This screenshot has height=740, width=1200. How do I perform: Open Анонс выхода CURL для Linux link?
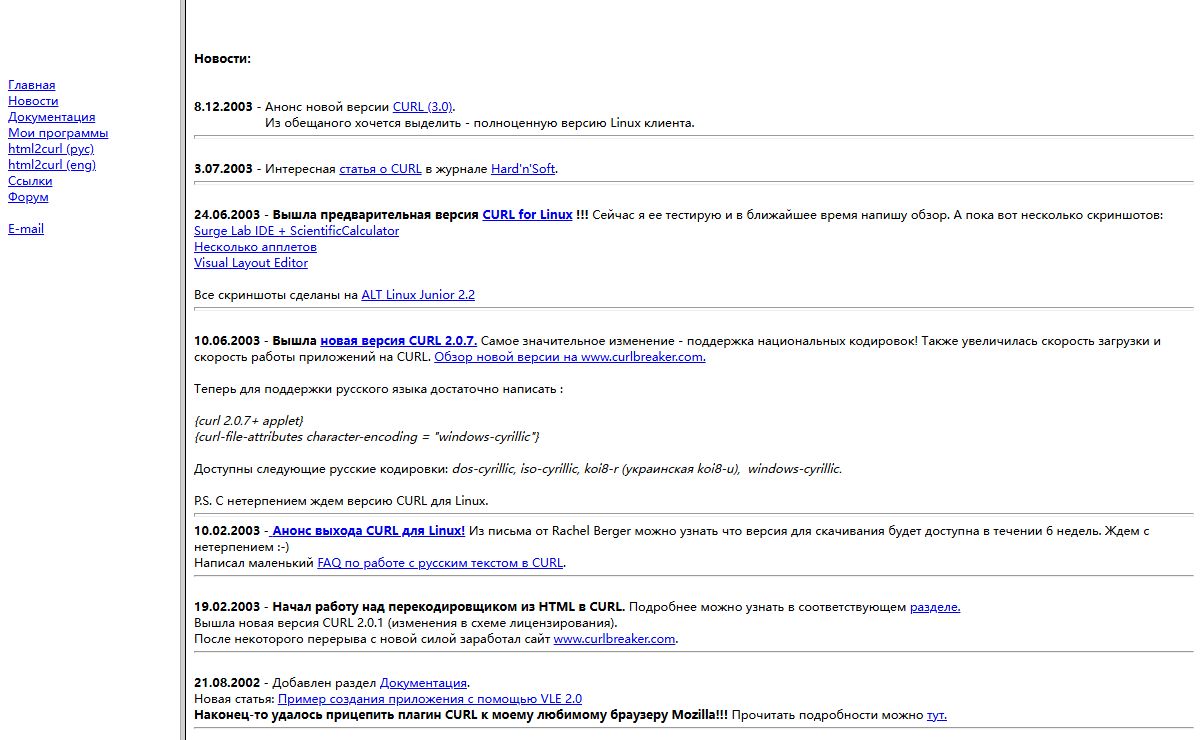coord(367,531)
